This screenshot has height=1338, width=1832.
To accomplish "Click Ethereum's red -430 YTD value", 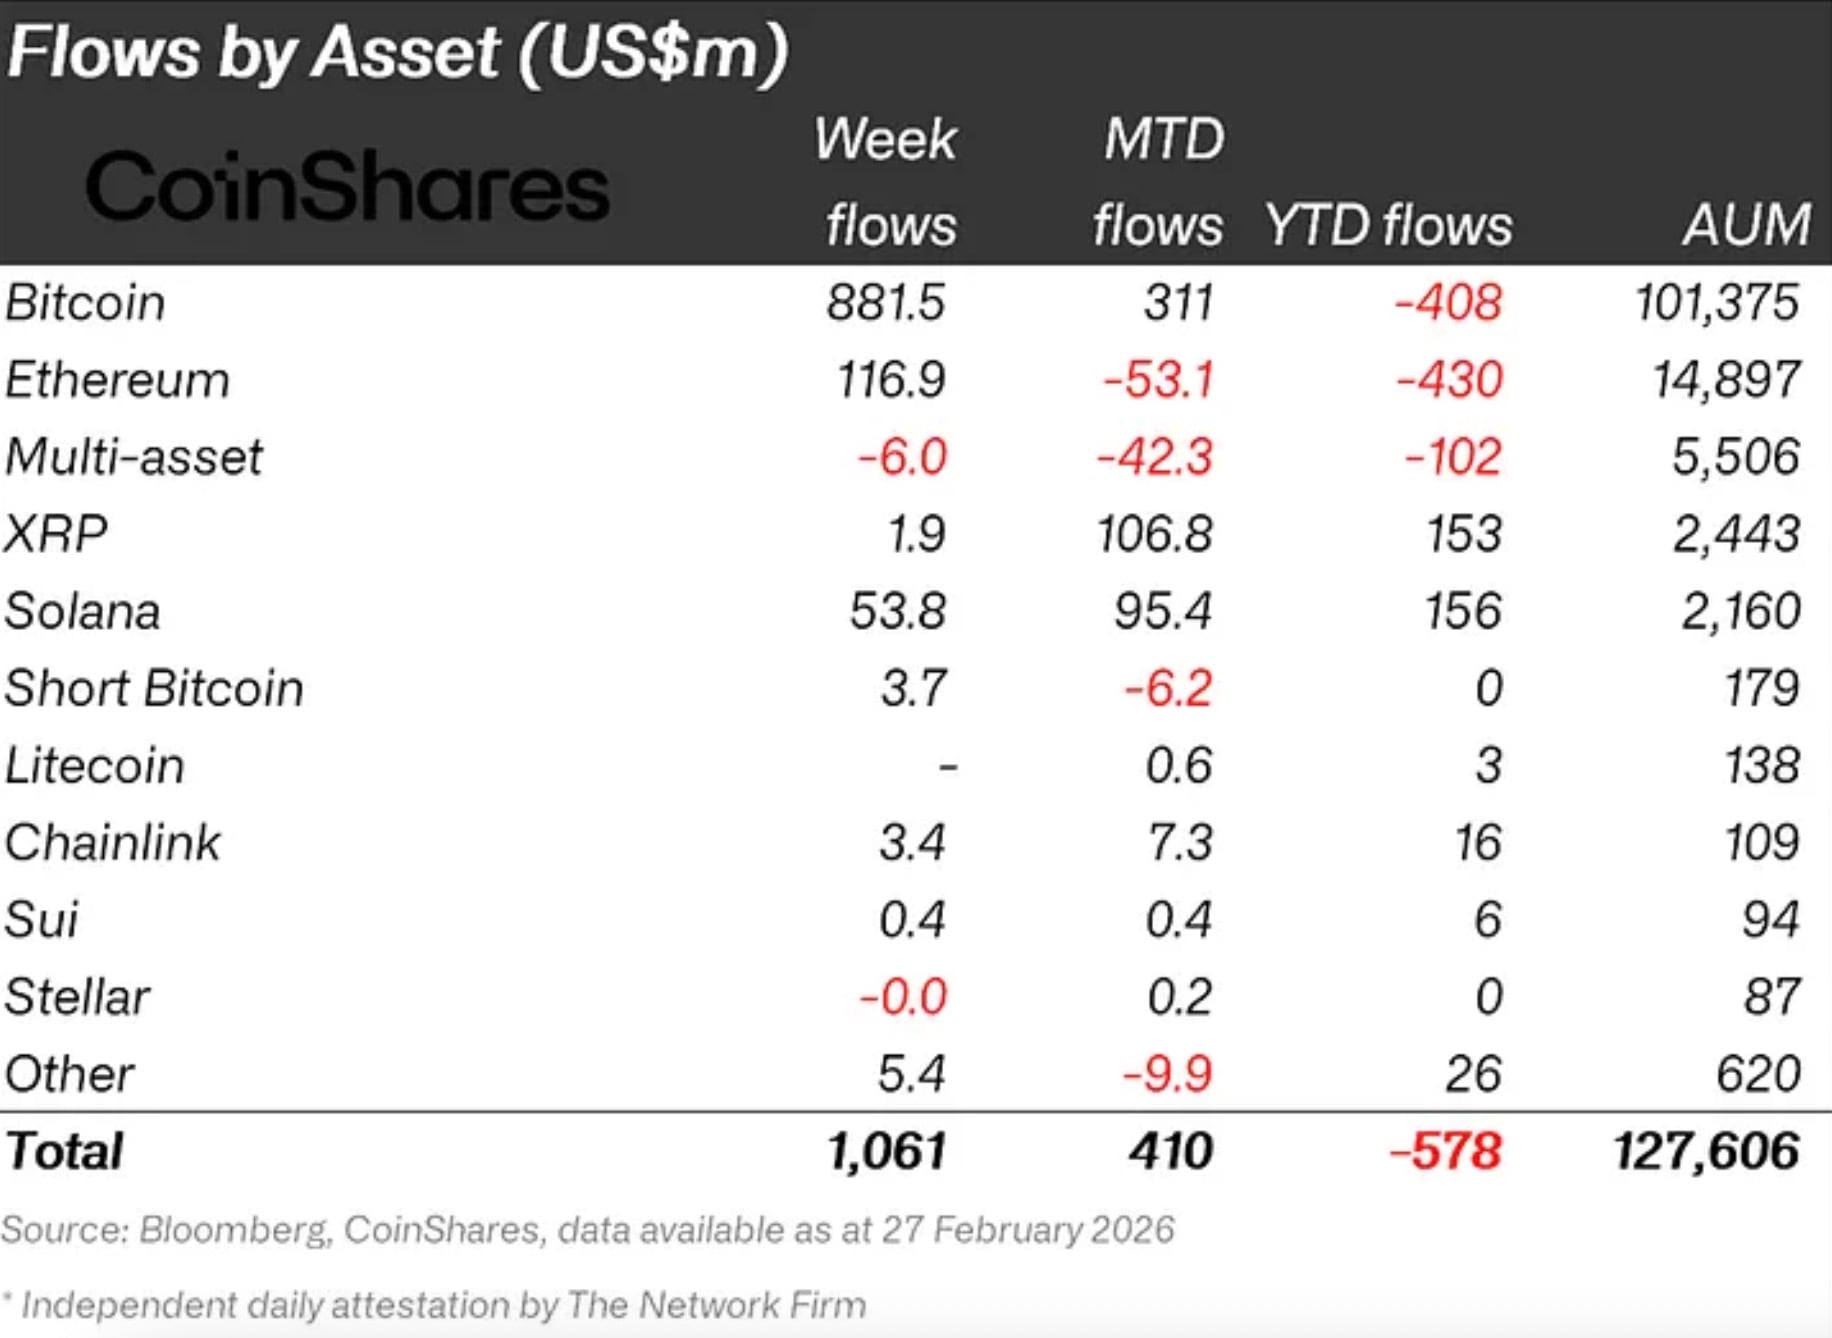I will (x=1448, y=380).
